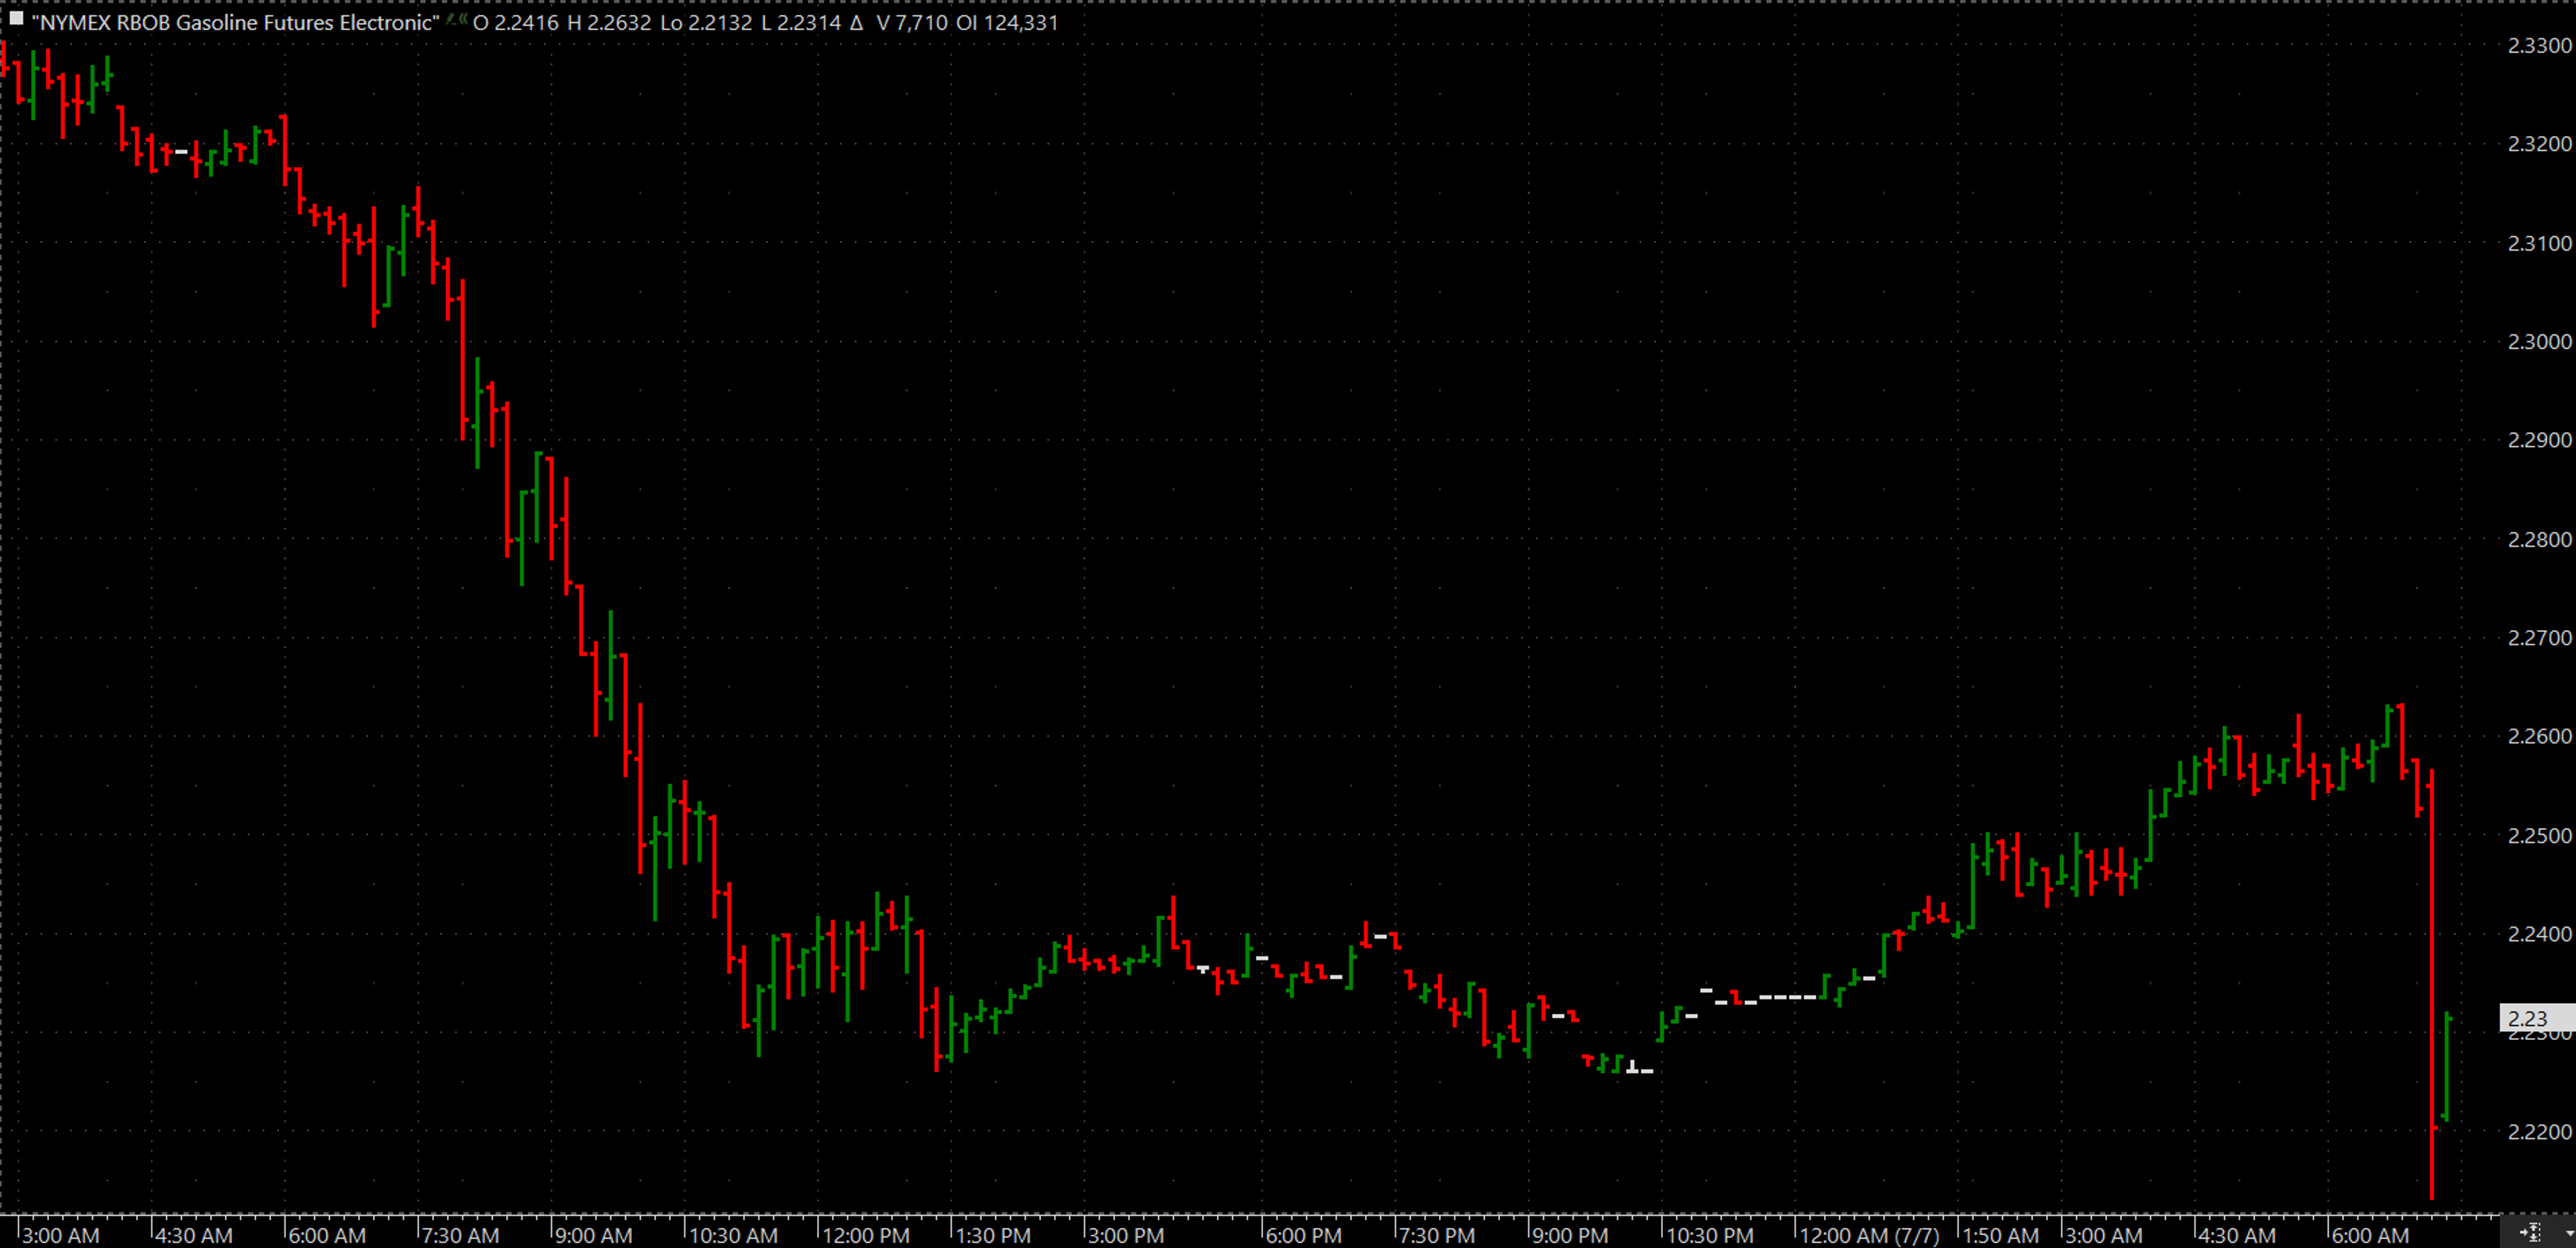Click the 2.2400 price axis label

(2539, 934)
